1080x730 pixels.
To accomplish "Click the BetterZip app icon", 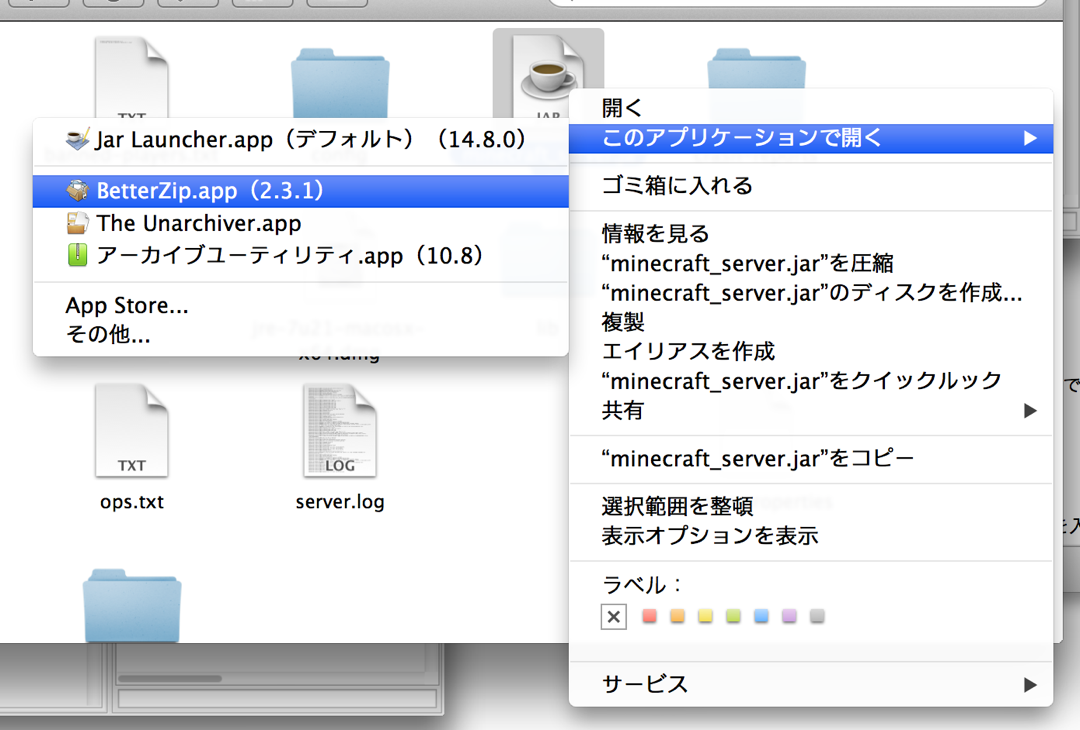I will coord(78,191).
